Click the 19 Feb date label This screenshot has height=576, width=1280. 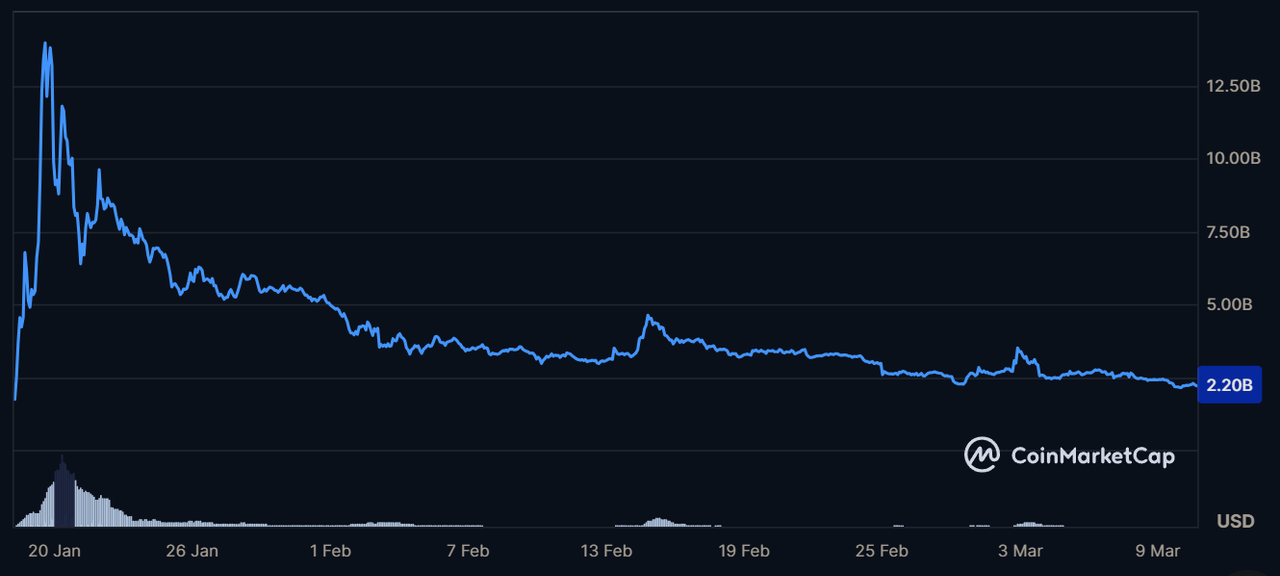(x=743, y=551)
